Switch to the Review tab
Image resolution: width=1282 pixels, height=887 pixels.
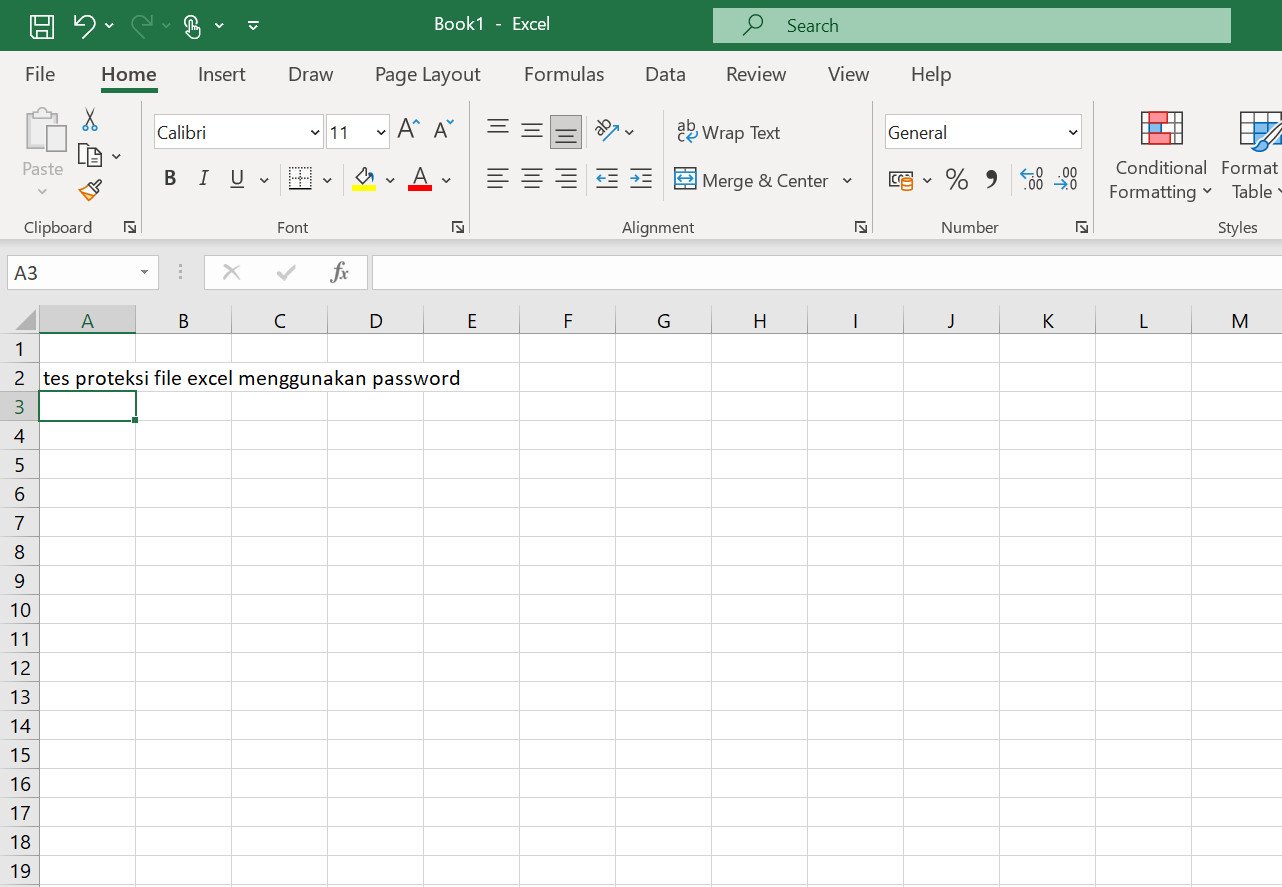(x=756, y=74)
